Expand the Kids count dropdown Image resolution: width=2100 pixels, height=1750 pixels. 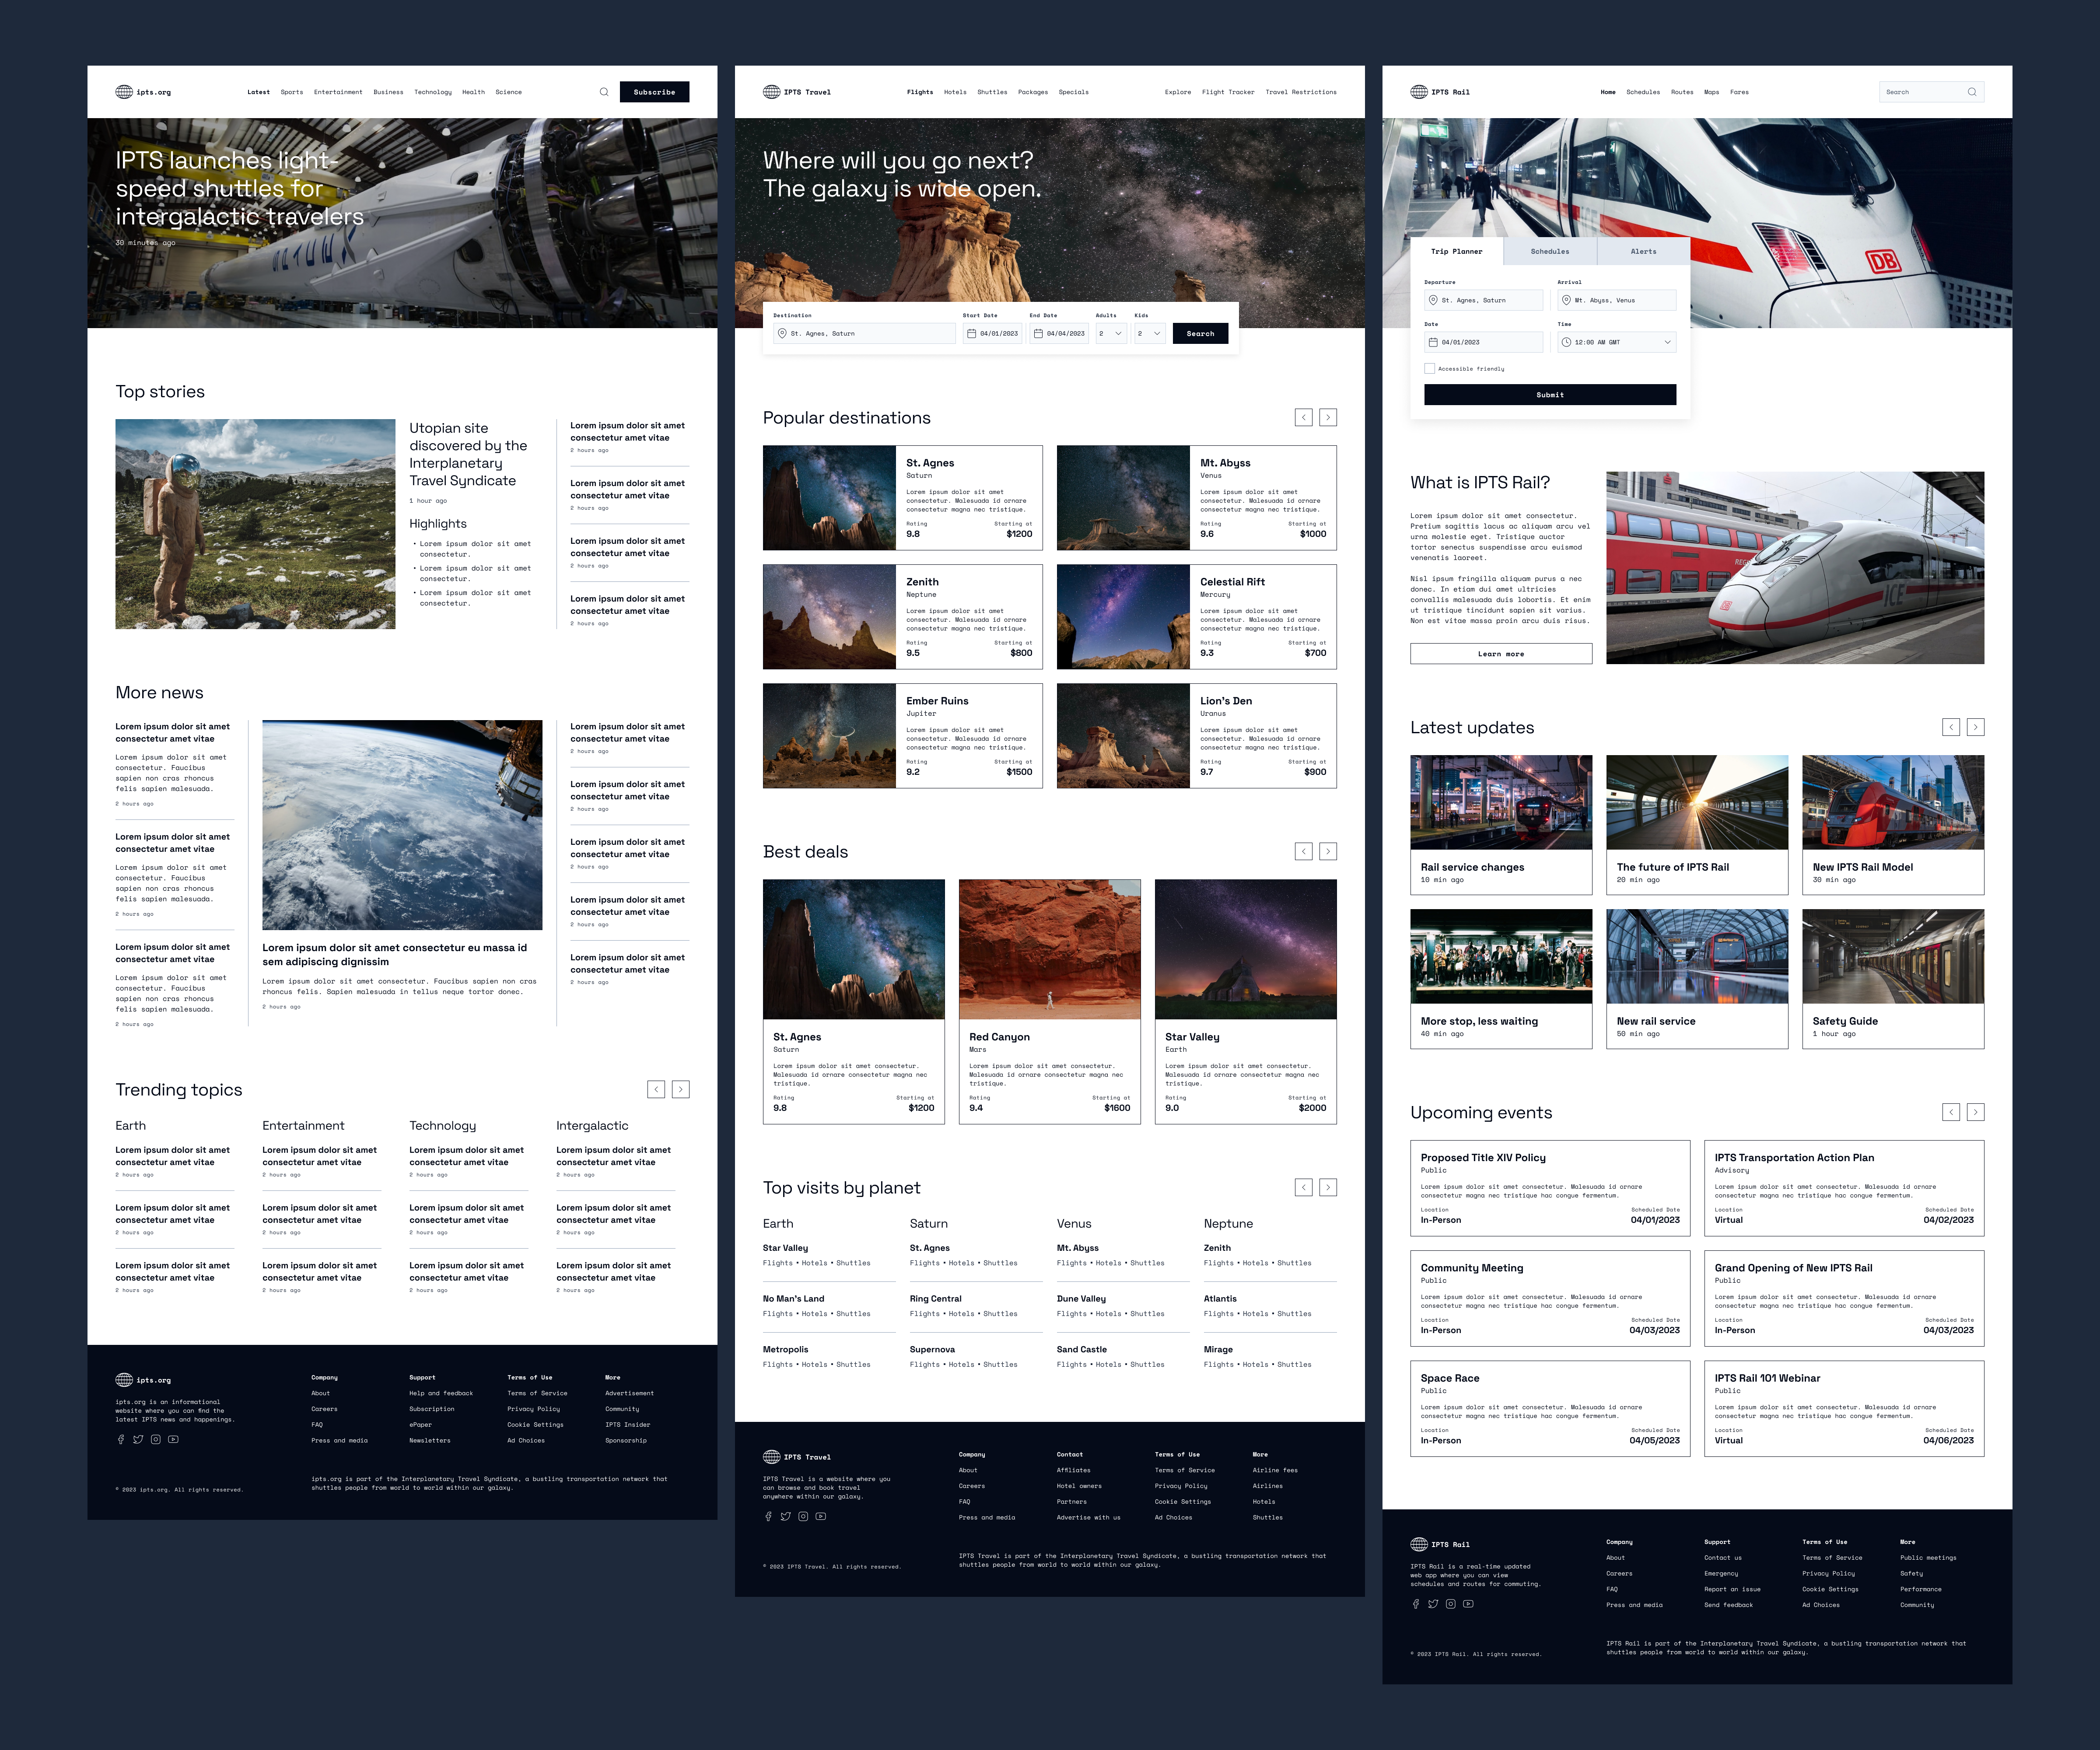pos(1150,334)
